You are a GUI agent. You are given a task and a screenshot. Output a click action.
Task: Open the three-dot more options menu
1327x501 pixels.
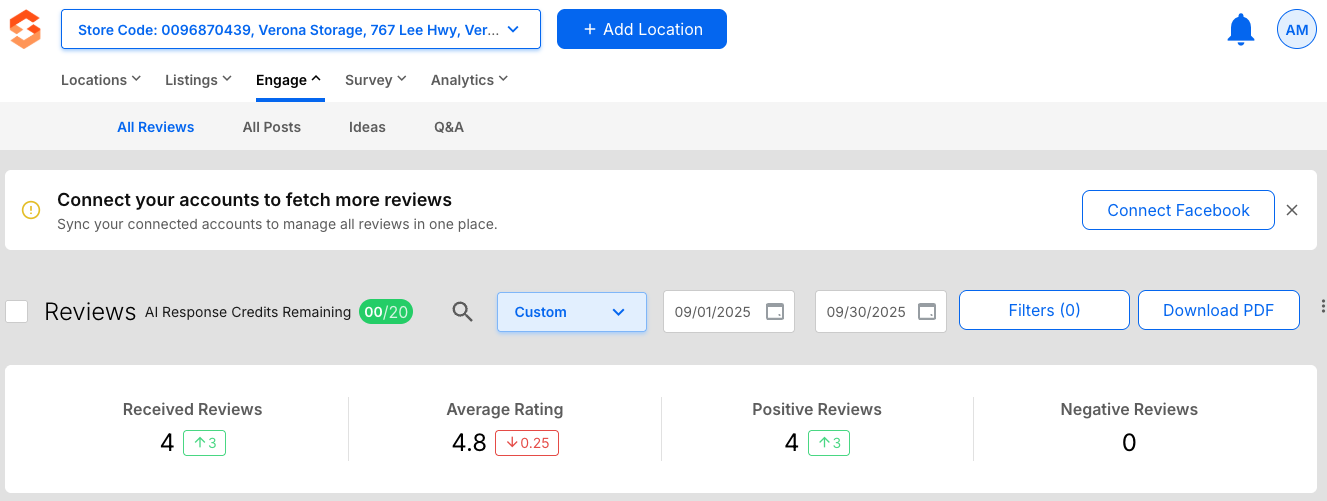coord(1322,307)
